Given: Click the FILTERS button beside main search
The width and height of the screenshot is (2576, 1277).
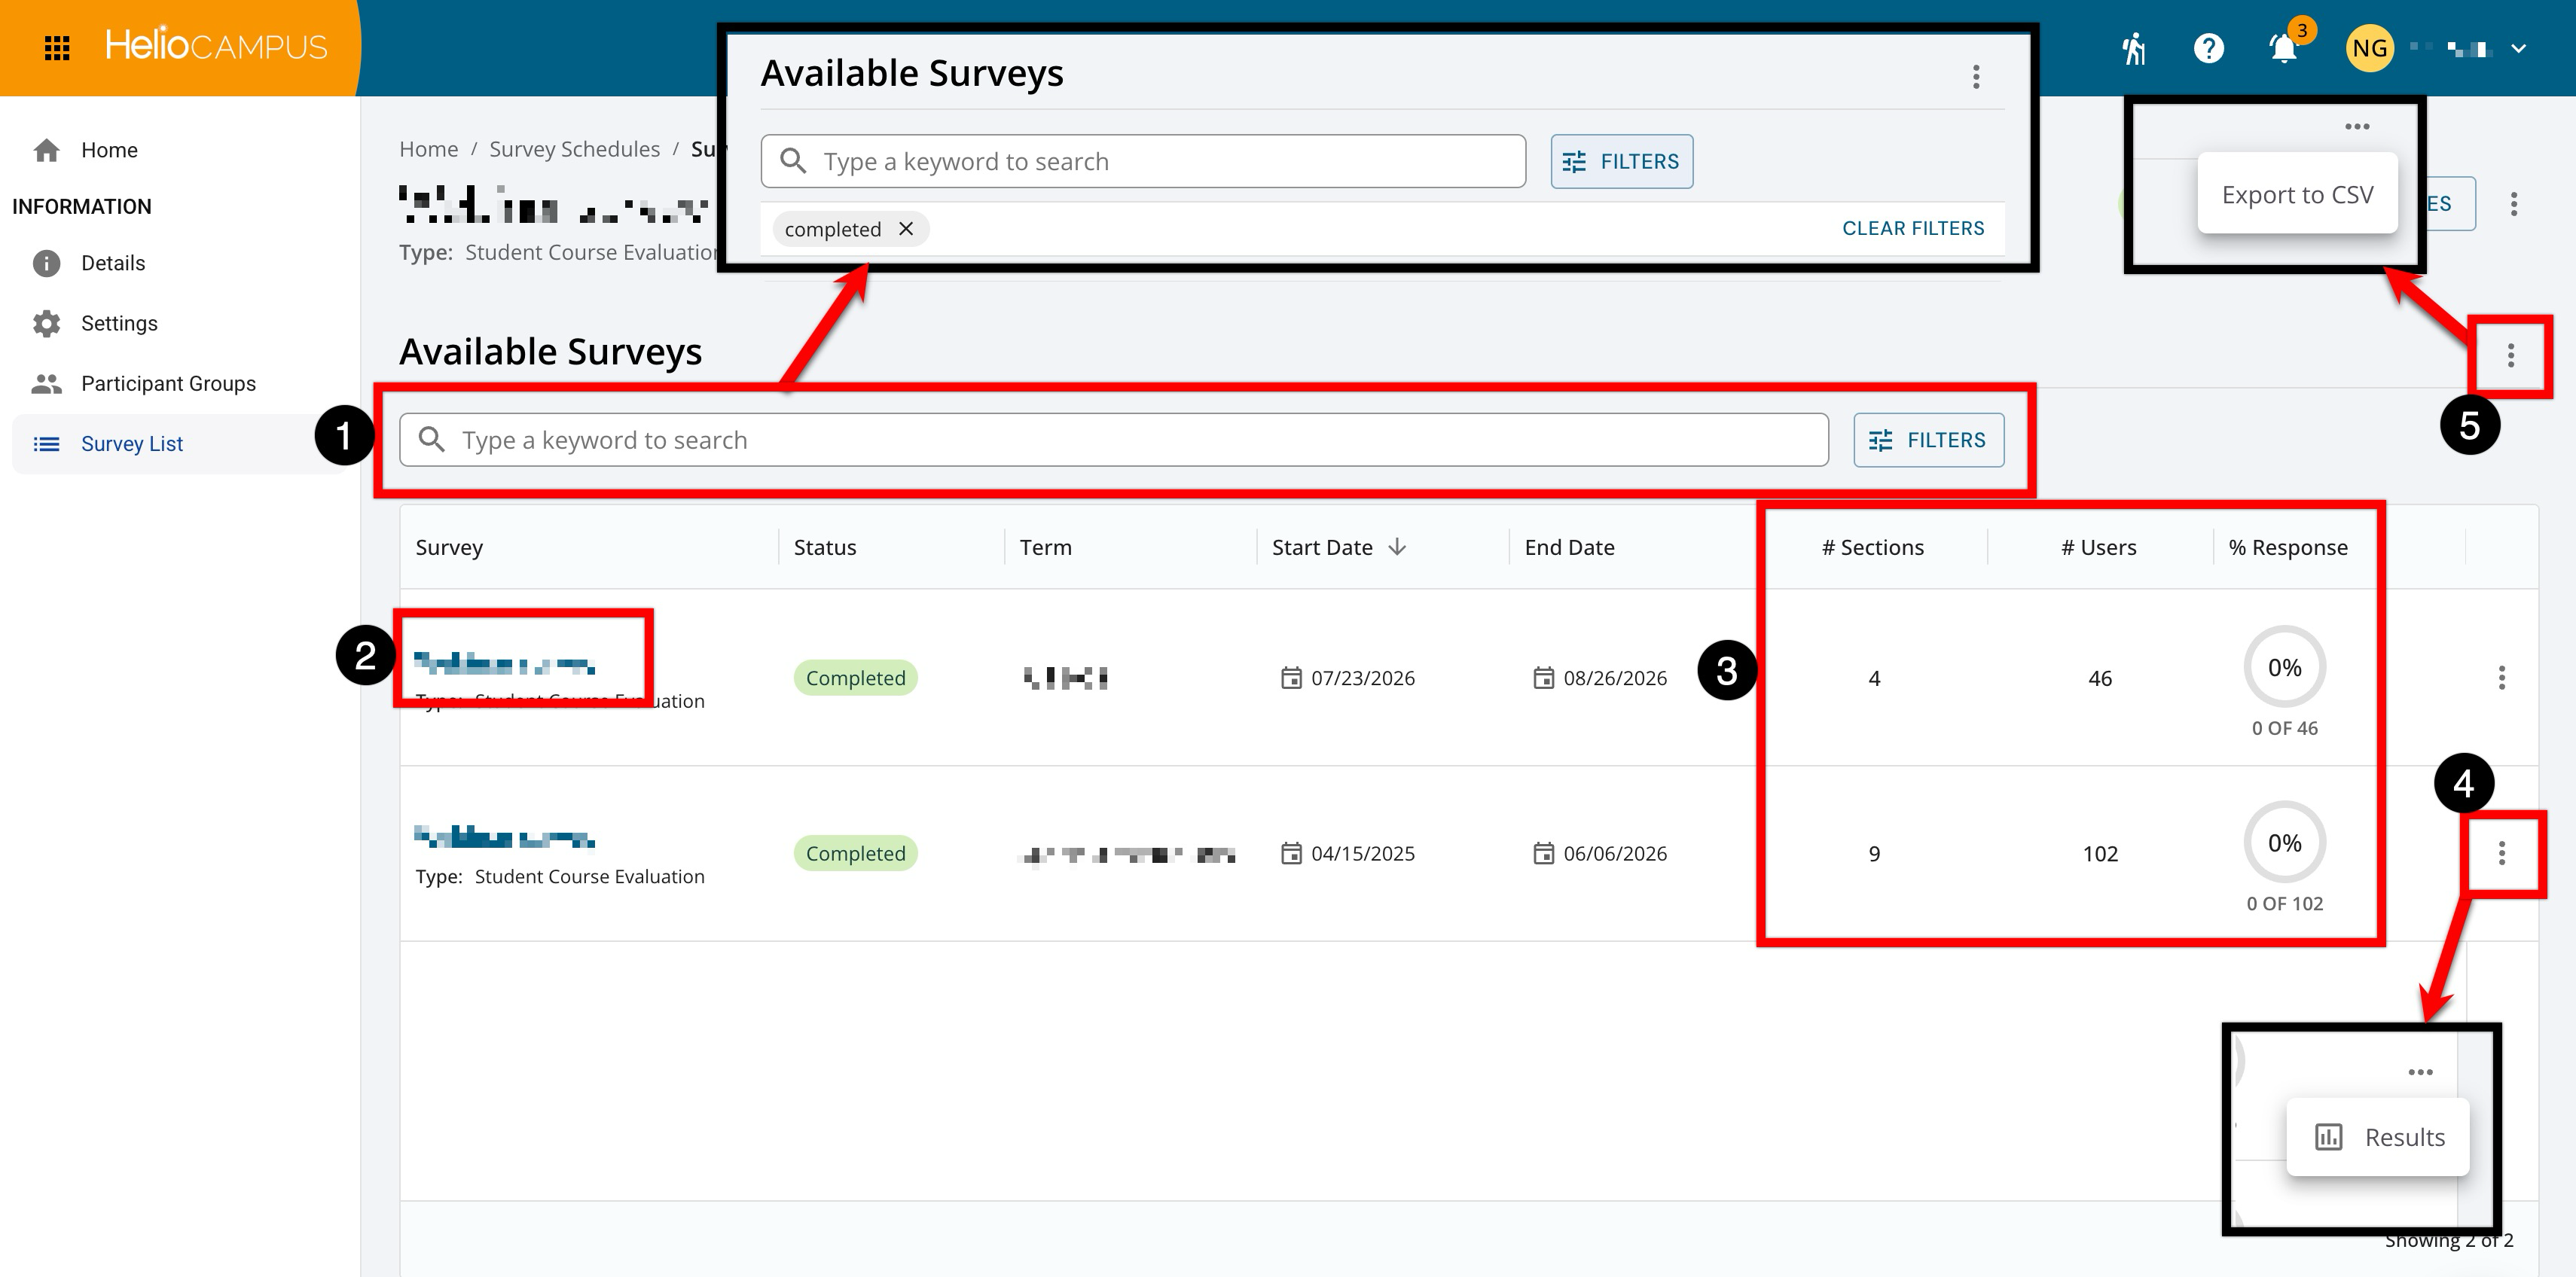Looking at the screenshot, I should [x=1928, y=440].
